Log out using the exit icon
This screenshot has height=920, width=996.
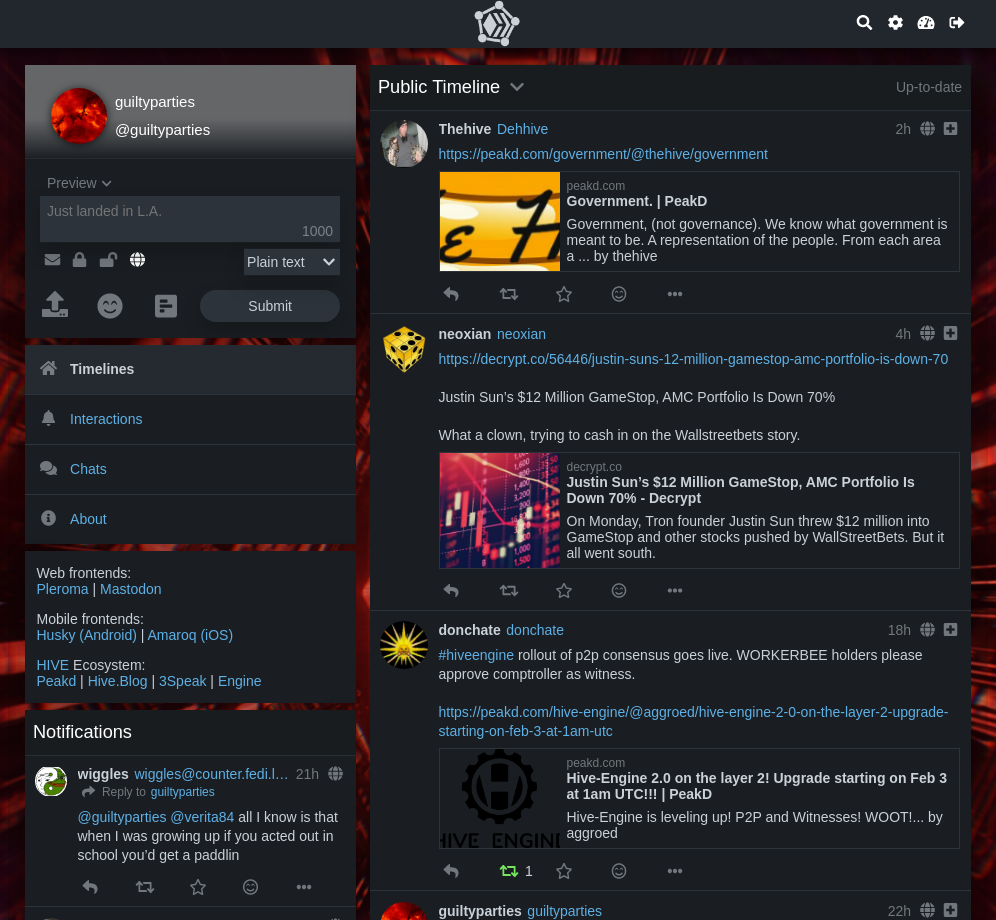click(957, 23)
